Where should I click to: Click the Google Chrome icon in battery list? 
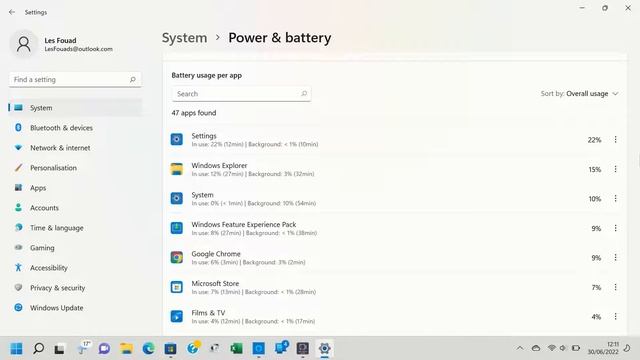(x=177, y=258)
